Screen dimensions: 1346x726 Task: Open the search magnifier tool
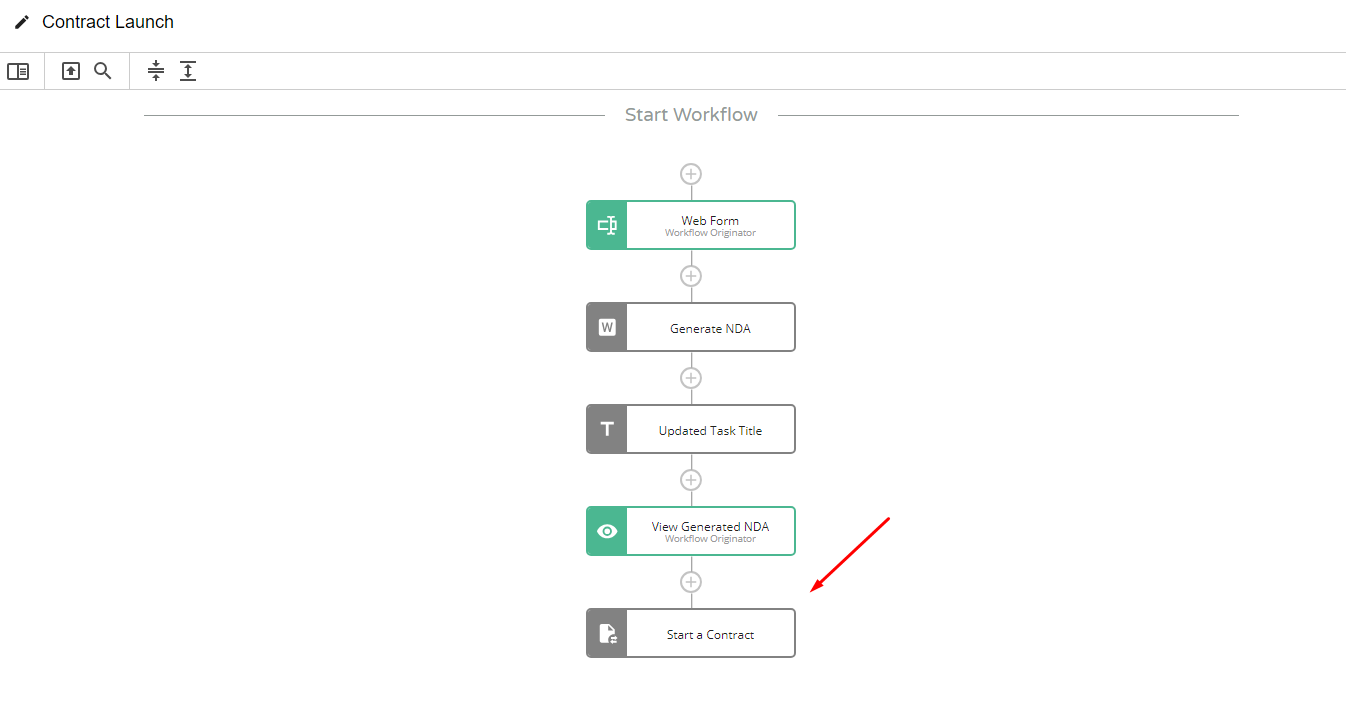click(103, 71)
